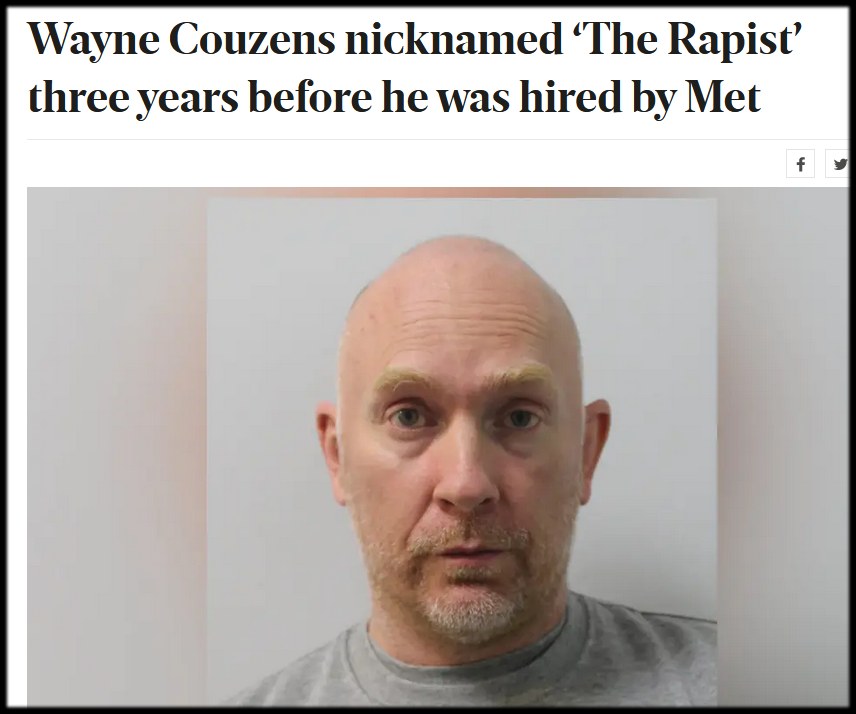This screenshot has height=714, width=856.
Task: Click the blurred left margin of the photo
Action: tap(117, 447)
